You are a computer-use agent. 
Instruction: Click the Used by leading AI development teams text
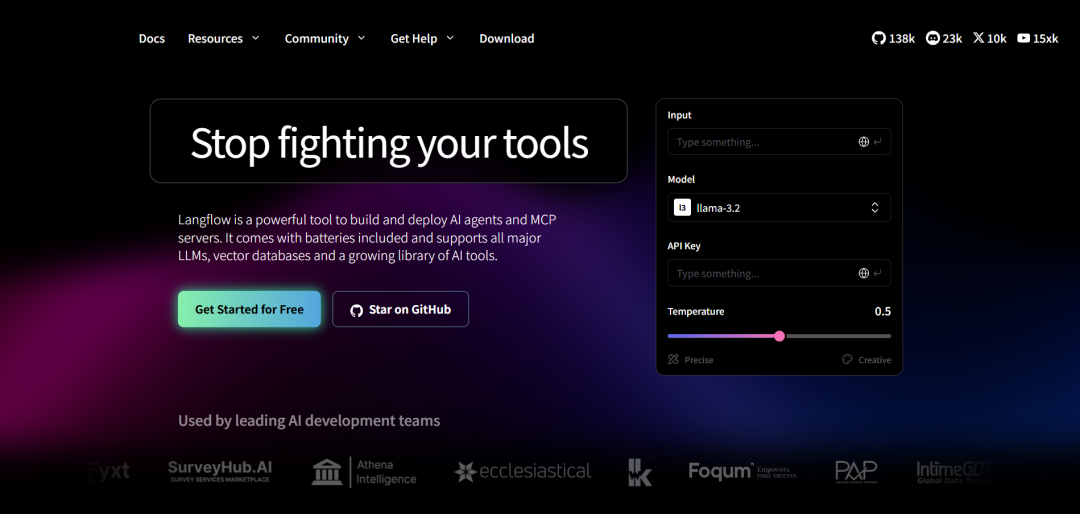(309, 420)
